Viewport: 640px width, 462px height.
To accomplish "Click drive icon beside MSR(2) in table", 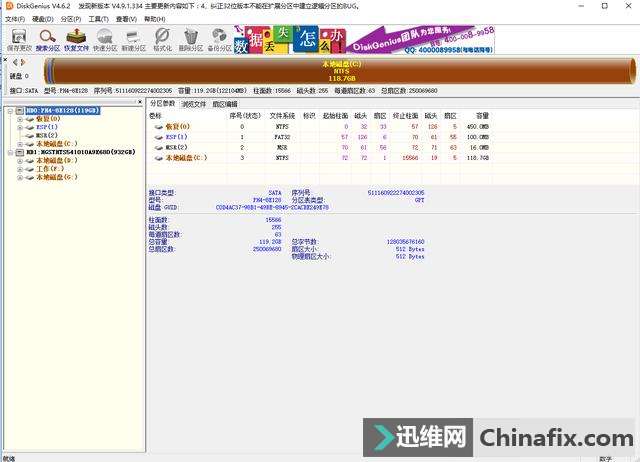I will [159, 147].
